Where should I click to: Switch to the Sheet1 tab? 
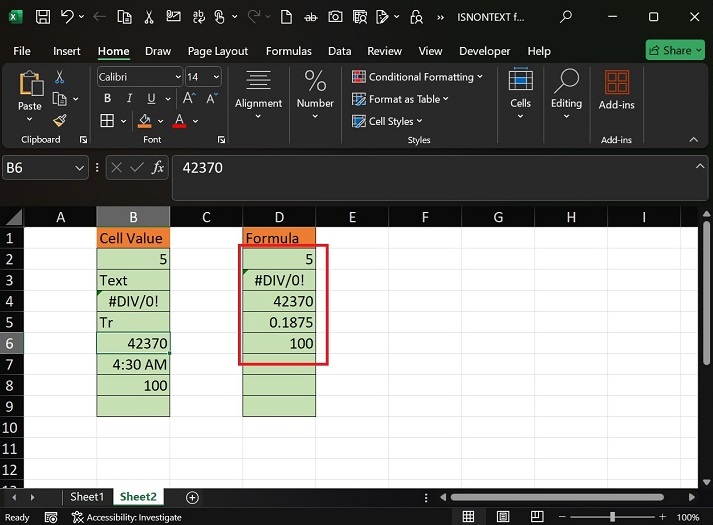[87, 497]
